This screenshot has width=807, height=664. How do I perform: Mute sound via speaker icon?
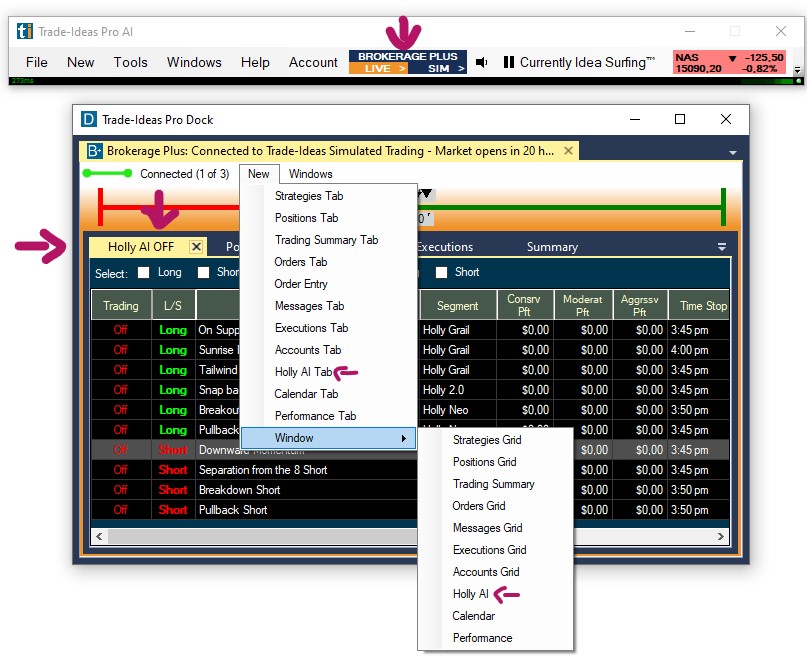point(482,62)
